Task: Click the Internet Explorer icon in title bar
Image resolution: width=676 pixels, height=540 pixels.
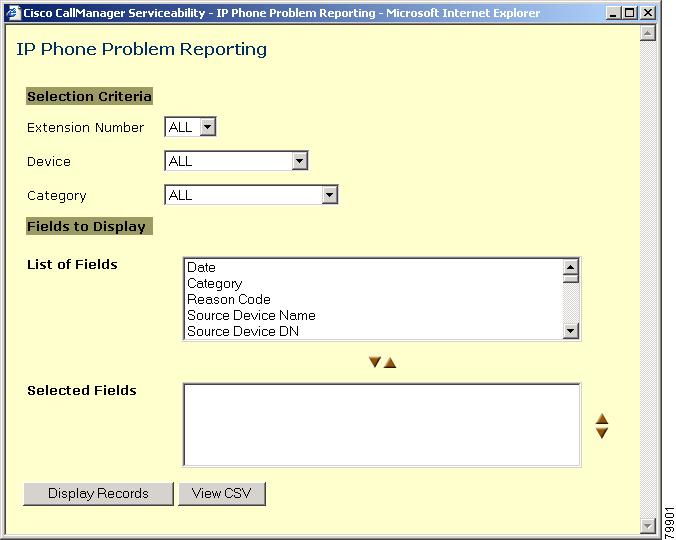Action: (13, 12)
